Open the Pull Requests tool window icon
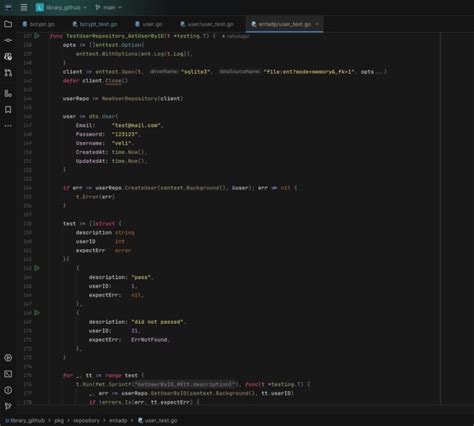This screenshot has height=426, width=474. 8,73
